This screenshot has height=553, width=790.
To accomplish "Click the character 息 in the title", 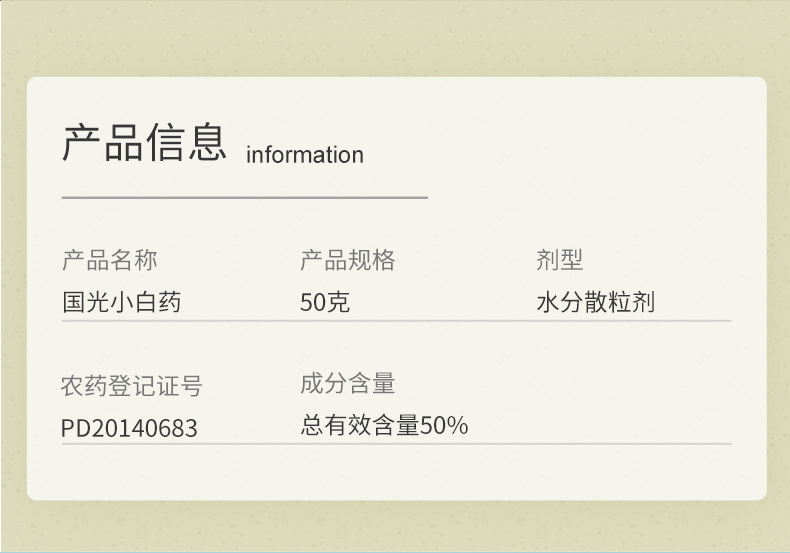I will coord(208,143).
